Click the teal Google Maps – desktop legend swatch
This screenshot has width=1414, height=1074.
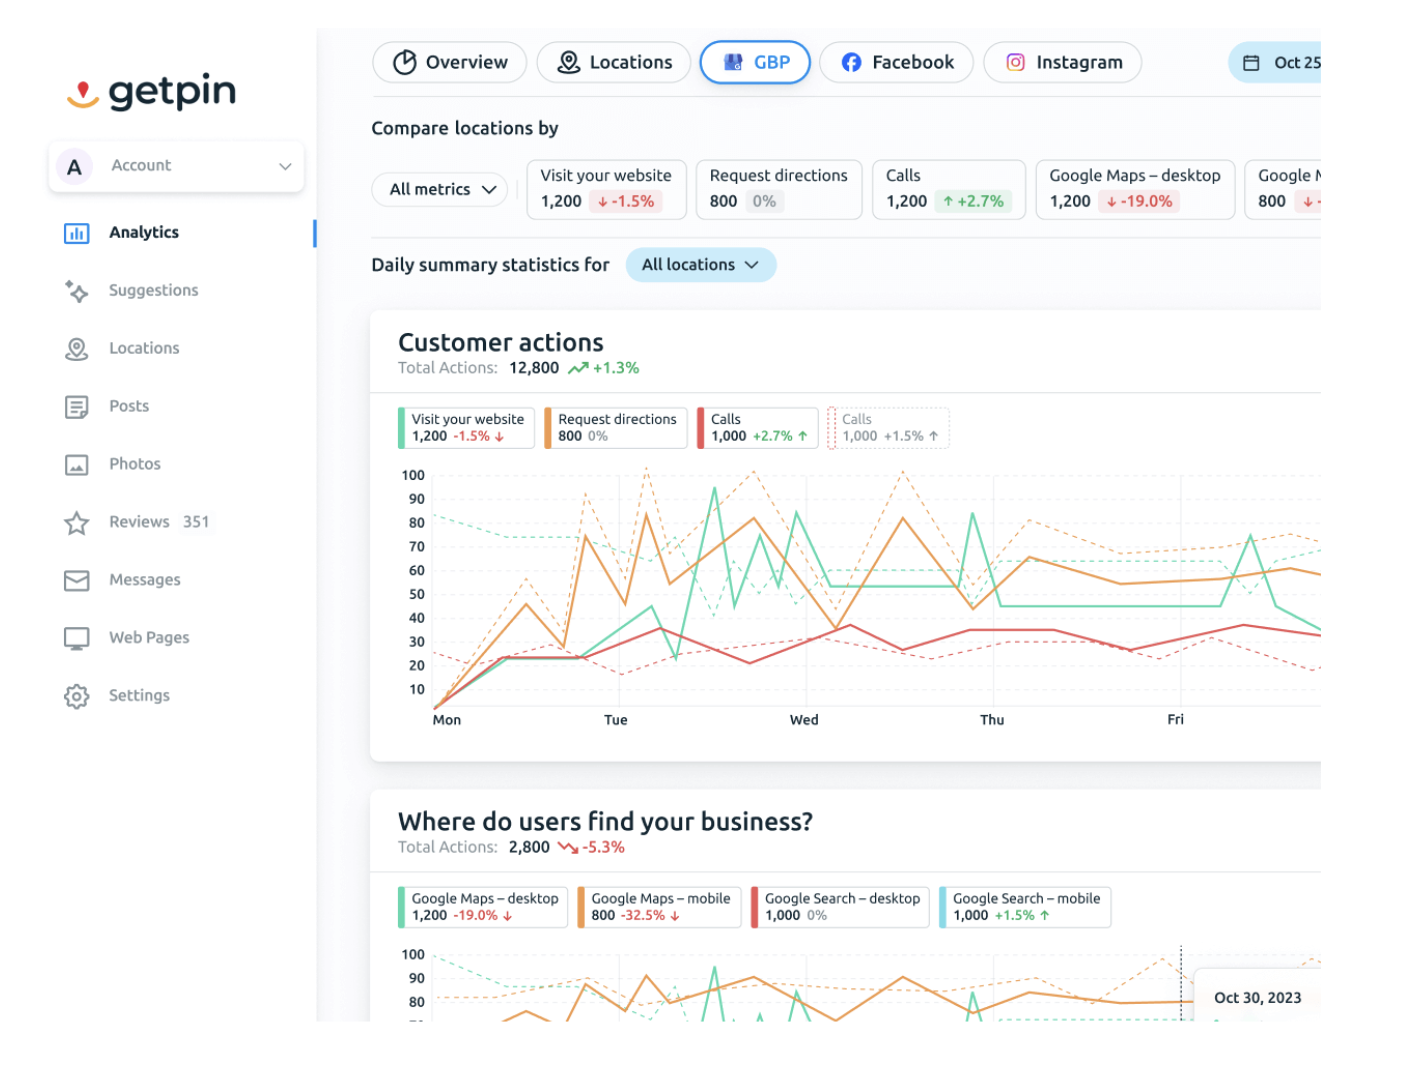402,907
